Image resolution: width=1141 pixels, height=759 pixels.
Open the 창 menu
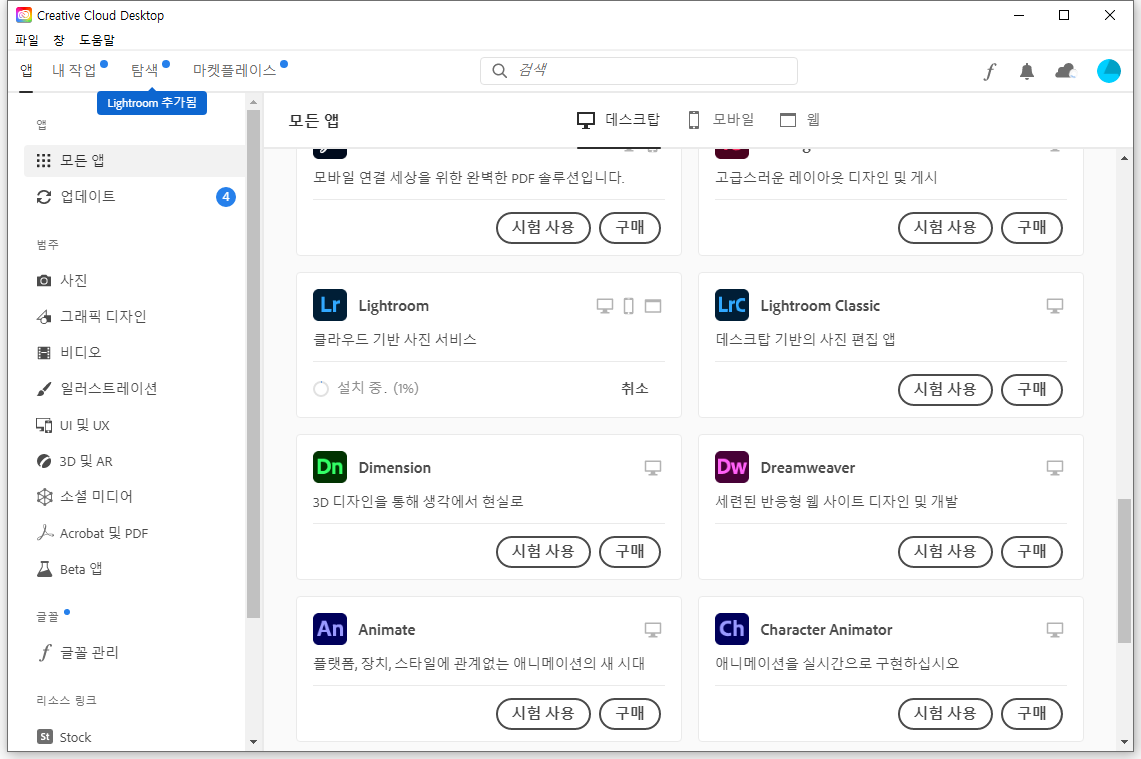click(x=59, y=40)
